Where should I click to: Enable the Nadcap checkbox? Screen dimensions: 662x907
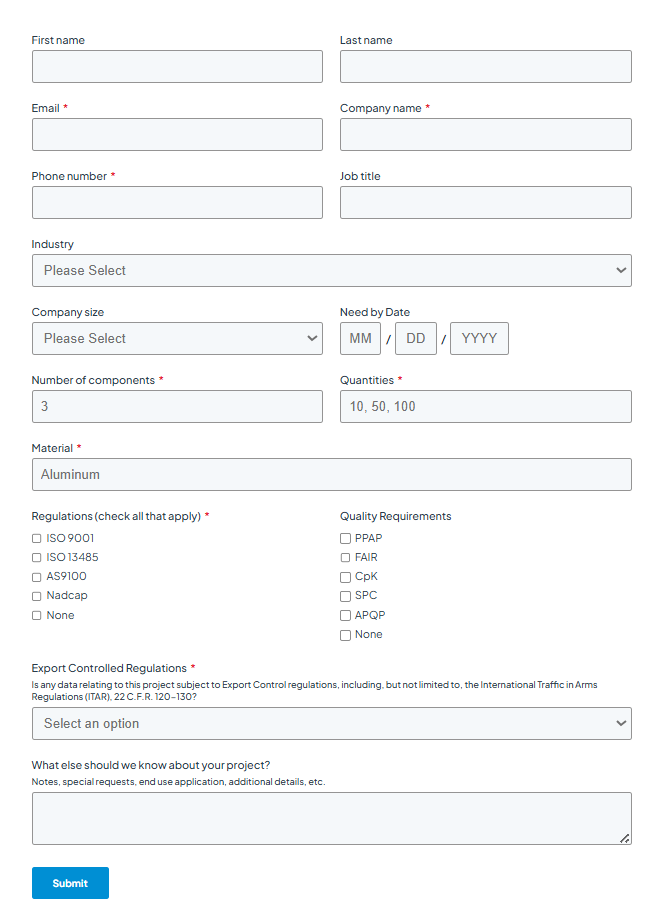point(36,596)
